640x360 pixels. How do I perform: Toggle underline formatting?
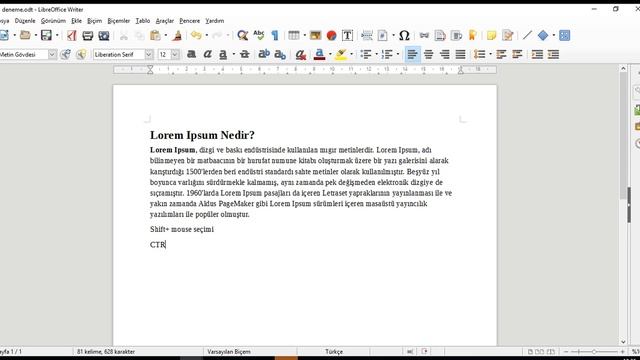tap(223, 54)
